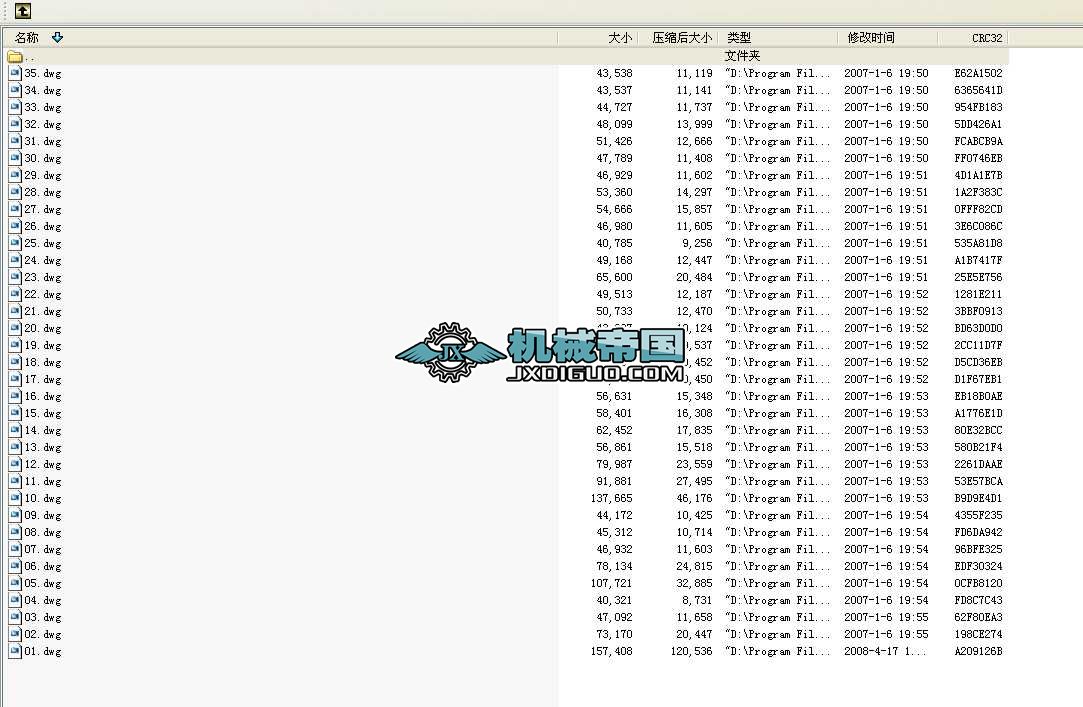Image resolution: width=1083 pixels, height=707 pixels.
Task: Toggle sort order via the arrow beside 名称
Action: coord(57,37)
